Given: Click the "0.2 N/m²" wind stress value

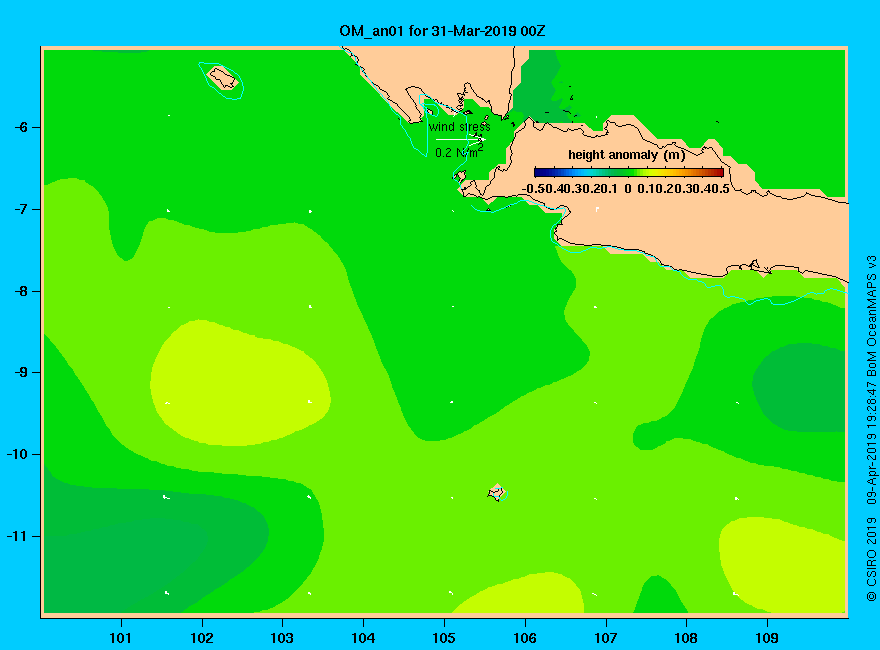Looking at the screenshot, I should coord(459,152).
